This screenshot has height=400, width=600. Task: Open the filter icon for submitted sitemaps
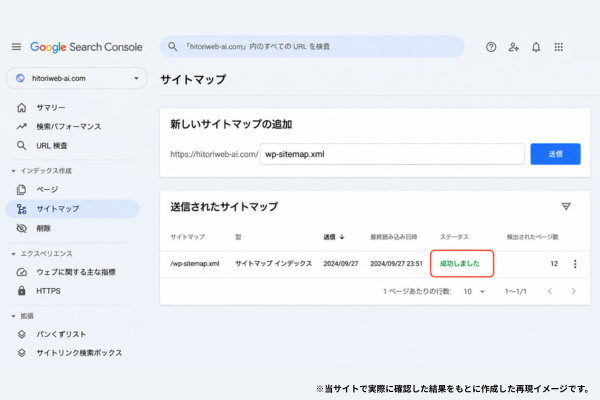(x=566, y=207)
